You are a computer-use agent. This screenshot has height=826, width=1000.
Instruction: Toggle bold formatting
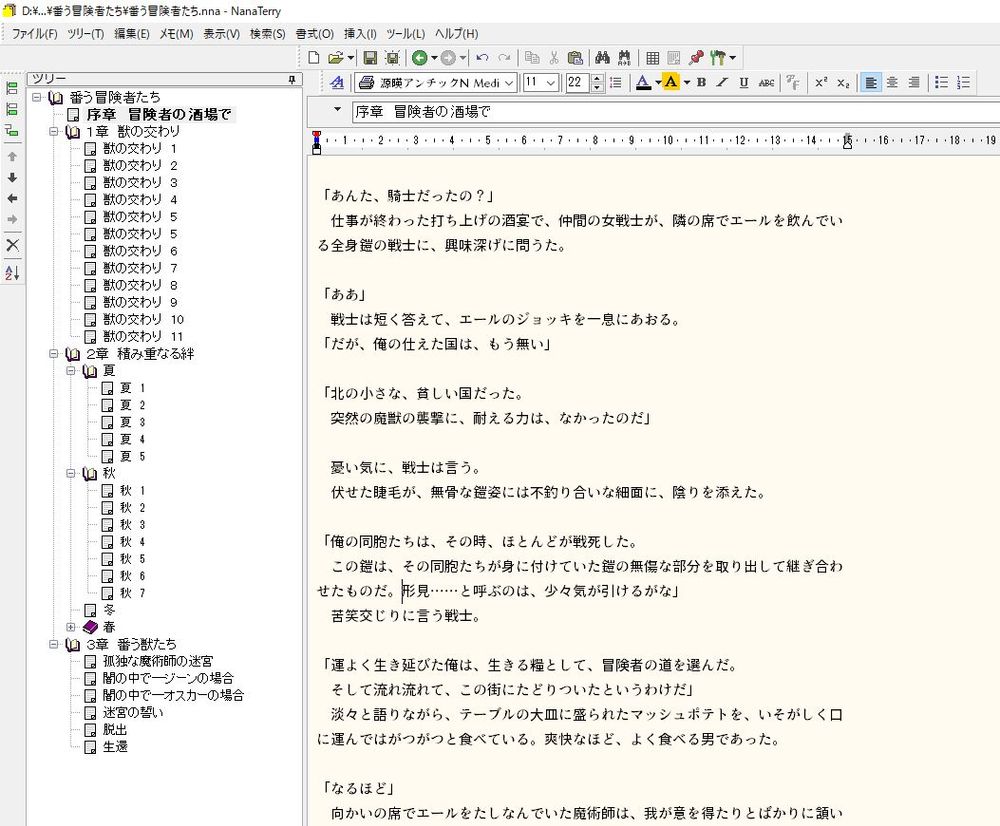tap(702, 82)
